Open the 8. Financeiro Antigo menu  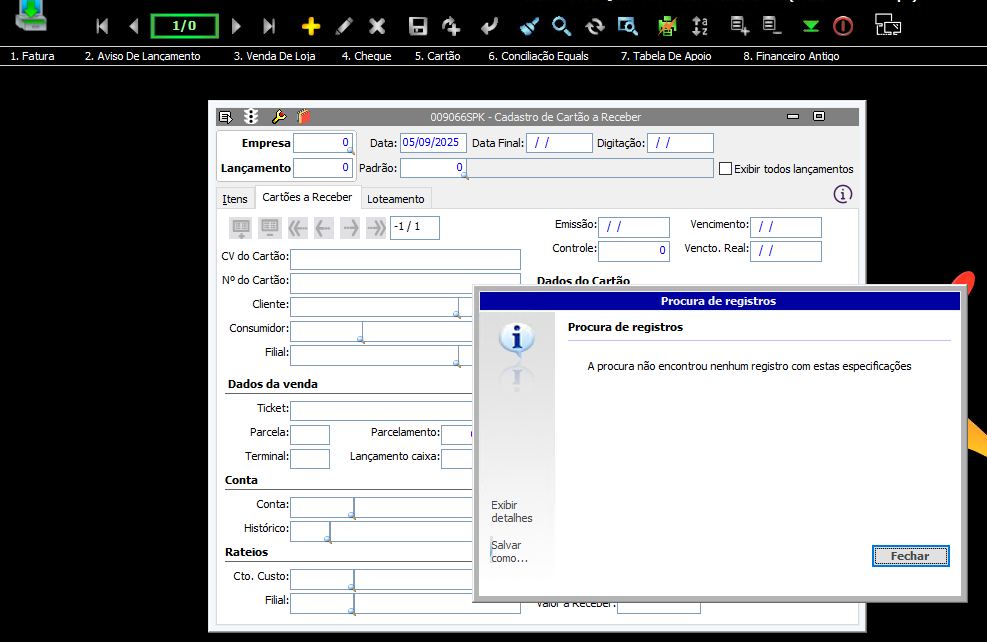click(x=791, y=56)
